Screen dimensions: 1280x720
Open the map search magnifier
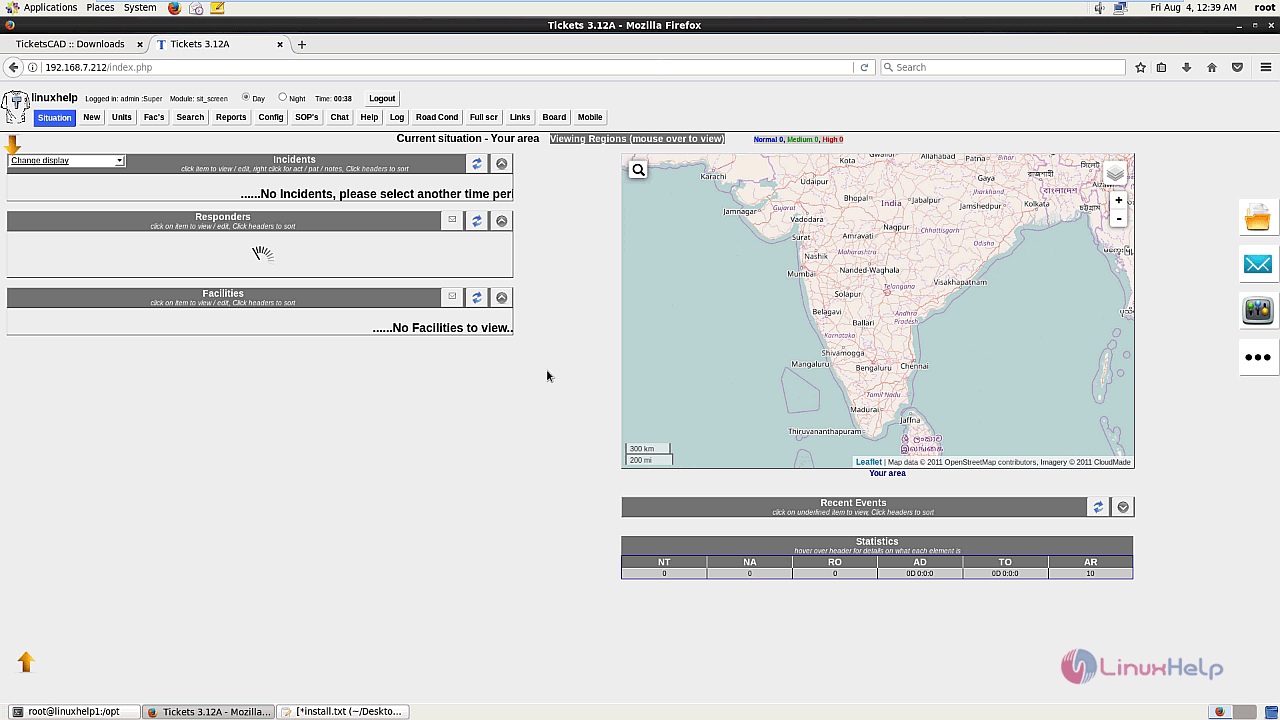(x=638, y=170)
